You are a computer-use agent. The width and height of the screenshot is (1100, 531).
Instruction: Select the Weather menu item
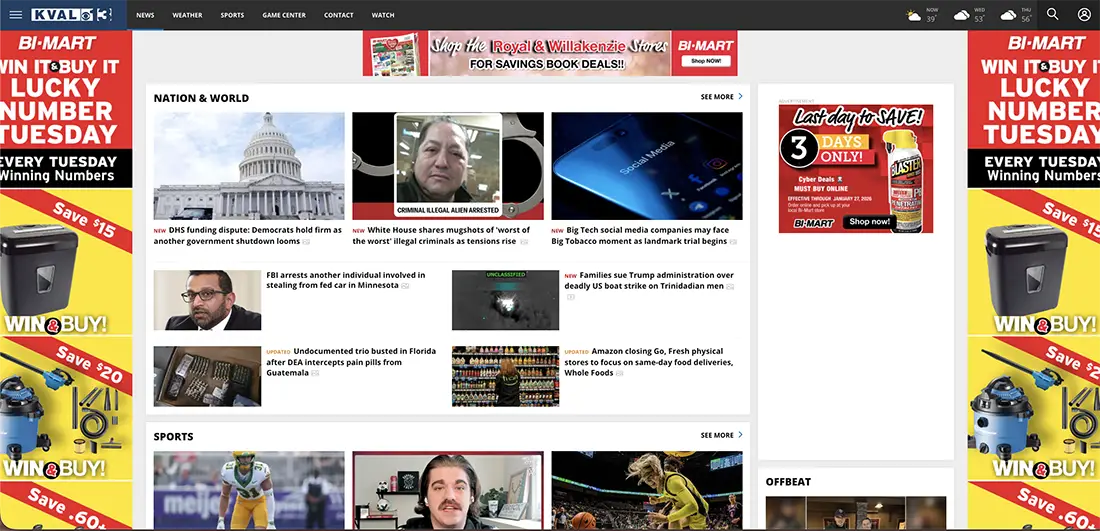click(187, 15)
